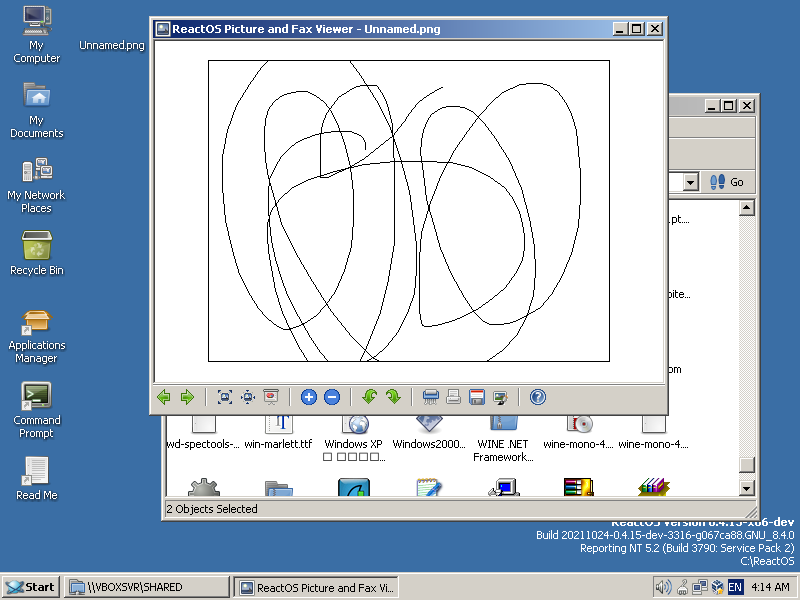Image resolution: width=800 pixels, height=600 pixels.
Task: Select the Best Fit view icon
Action: tap(224, 397)
